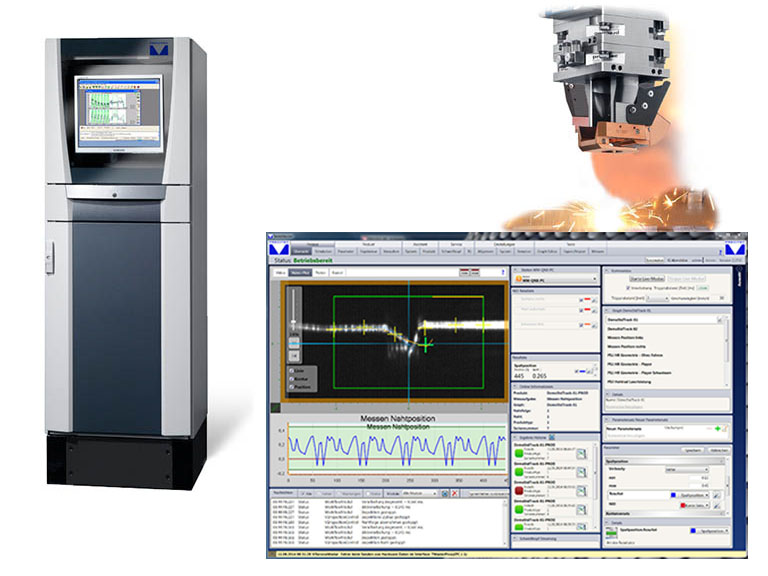Toggle the Position overlay option
Screen dimensions: 768x576
coord(291,387)
